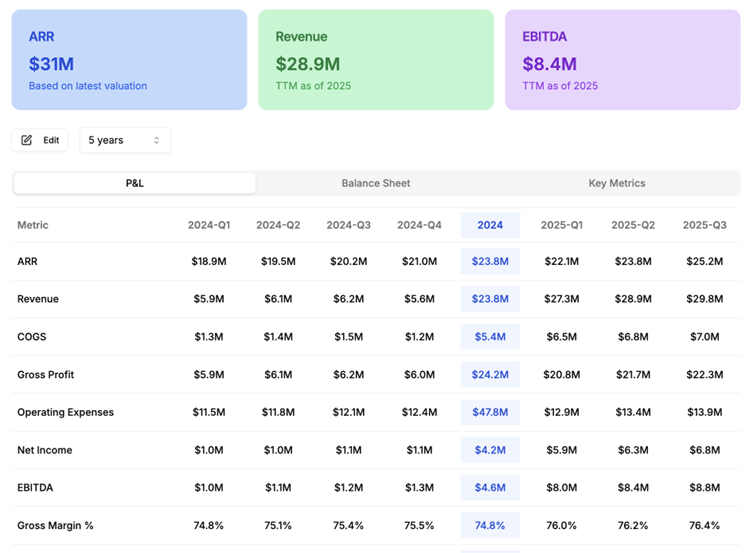Image resolution: width=749 pixels, height=553 pixels.
Task: Click the Edit pencil icon
Action: pyautogui.click(x=27, y=140)
